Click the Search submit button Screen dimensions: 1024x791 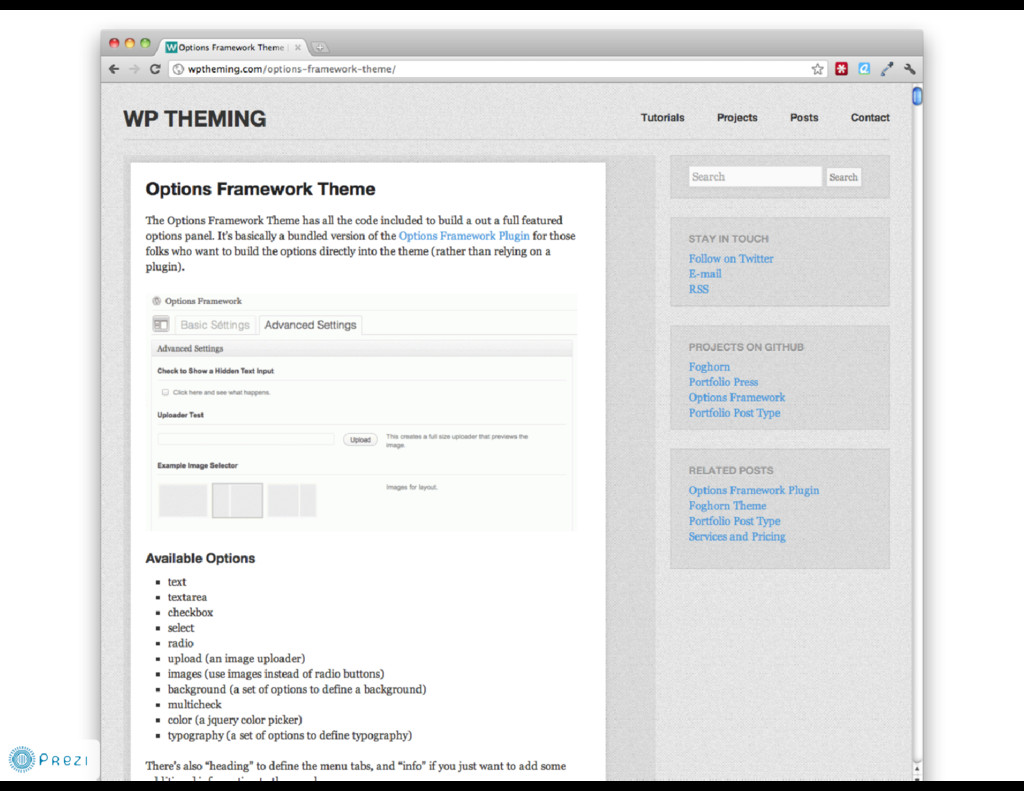tap(843, 177)
